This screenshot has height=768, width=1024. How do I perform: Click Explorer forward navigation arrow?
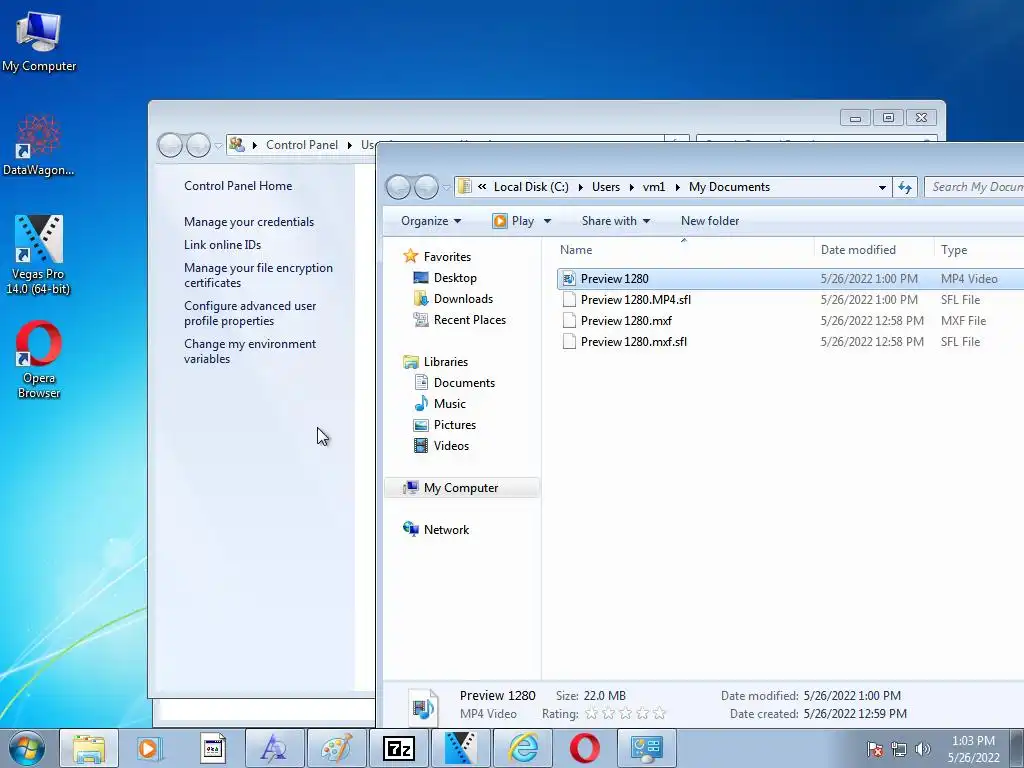[426, 188]
